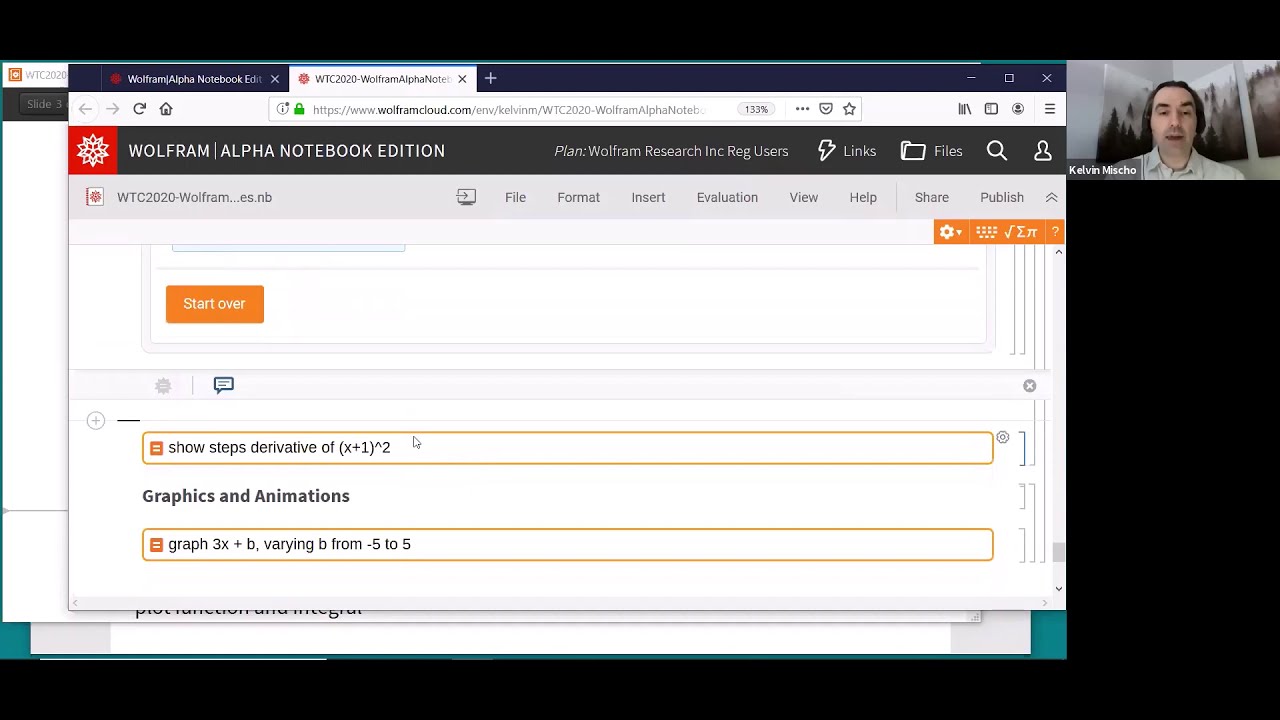Bookmark this page with star icon
1280x720 pixels.
[x=849, y=109]
